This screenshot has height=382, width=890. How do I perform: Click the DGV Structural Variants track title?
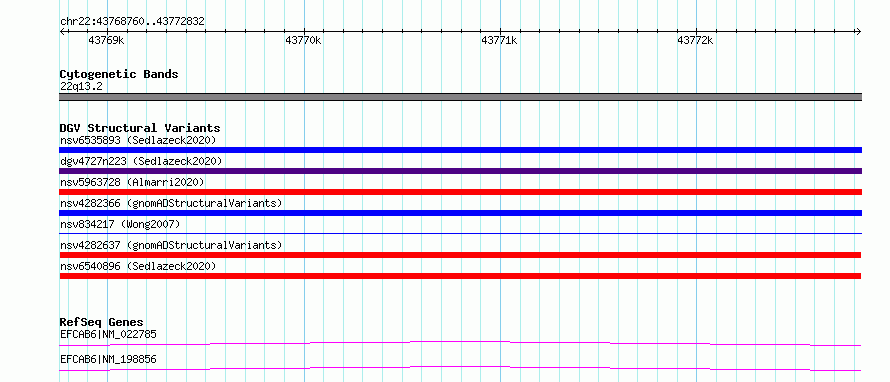click(x=140, y=128)
